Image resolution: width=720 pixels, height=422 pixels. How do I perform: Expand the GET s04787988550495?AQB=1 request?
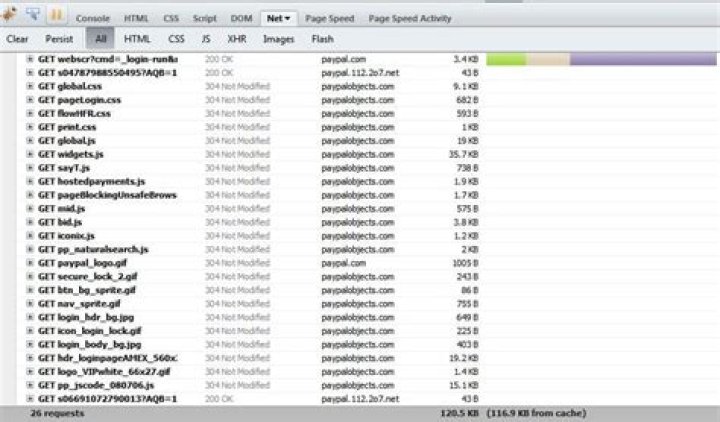tap(30, 73)
